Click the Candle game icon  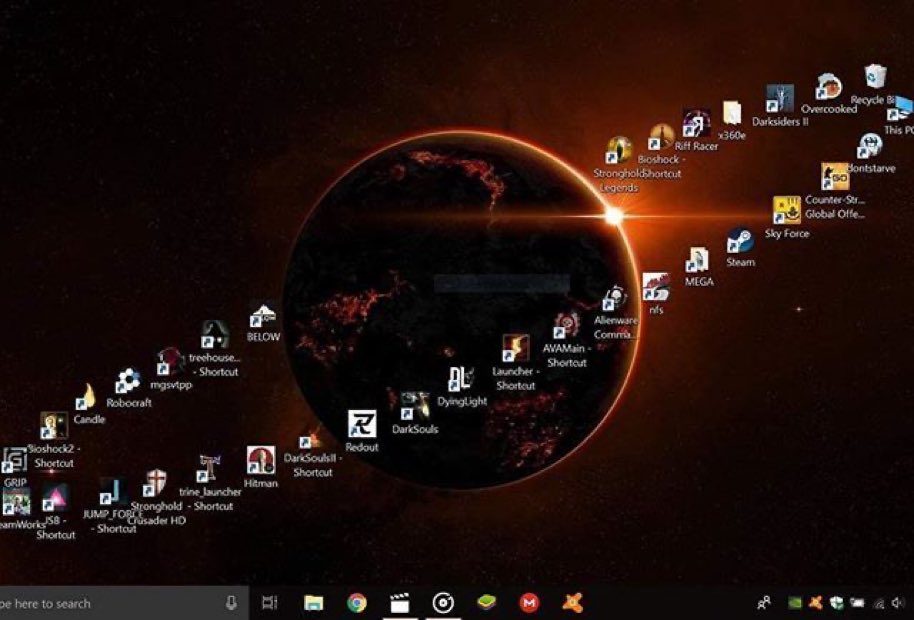pyautogui.click(x=86, y=397)
